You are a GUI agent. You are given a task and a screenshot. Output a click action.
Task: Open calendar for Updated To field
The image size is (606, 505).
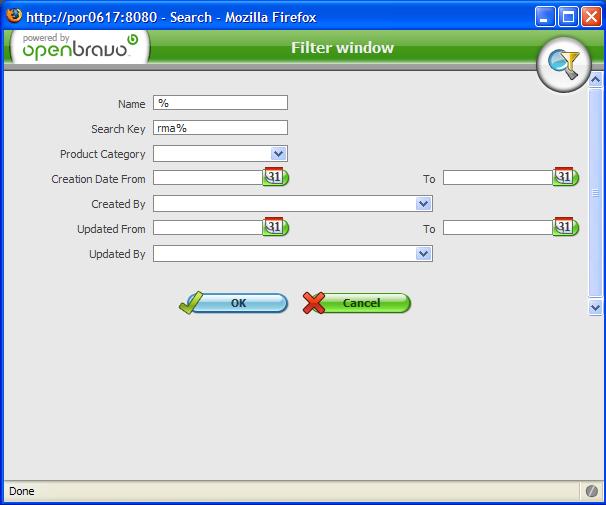coord(565,227)
